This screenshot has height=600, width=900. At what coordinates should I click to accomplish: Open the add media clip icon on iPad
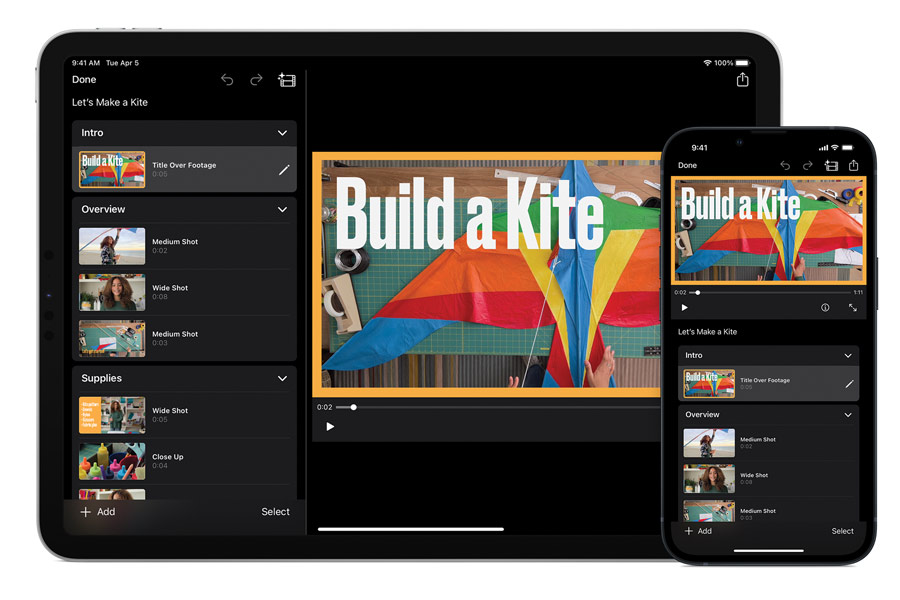[x=286, y=80]
